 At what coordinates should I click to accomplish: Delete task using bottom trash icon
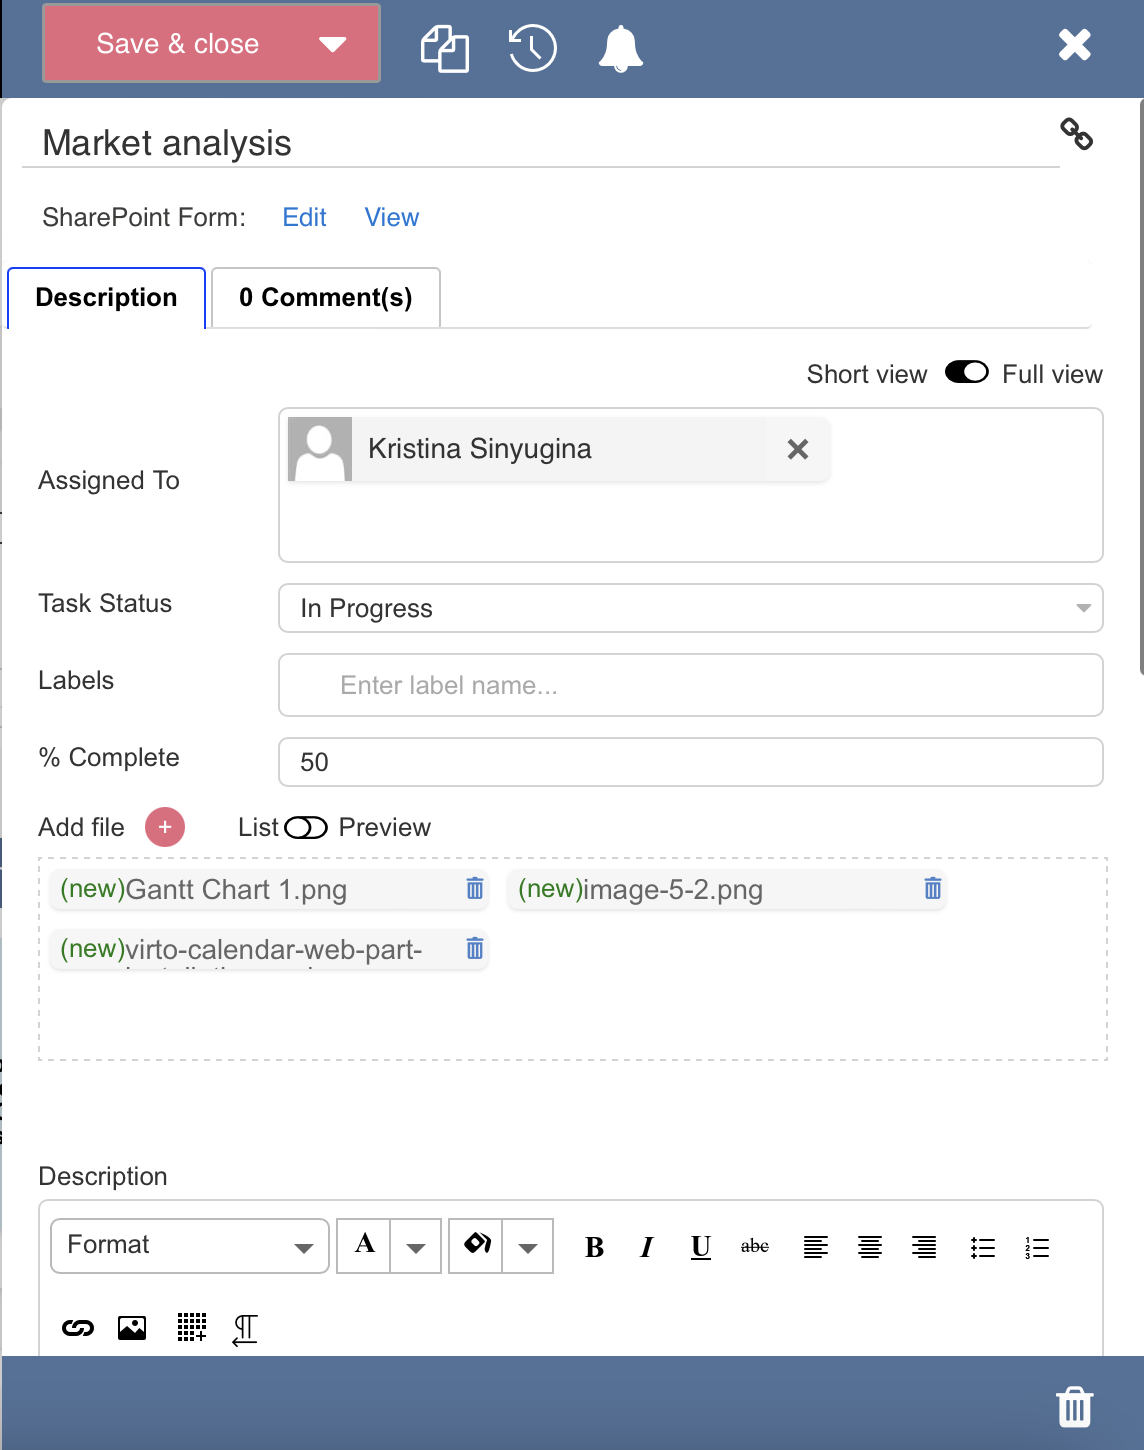(1074, 1407)
